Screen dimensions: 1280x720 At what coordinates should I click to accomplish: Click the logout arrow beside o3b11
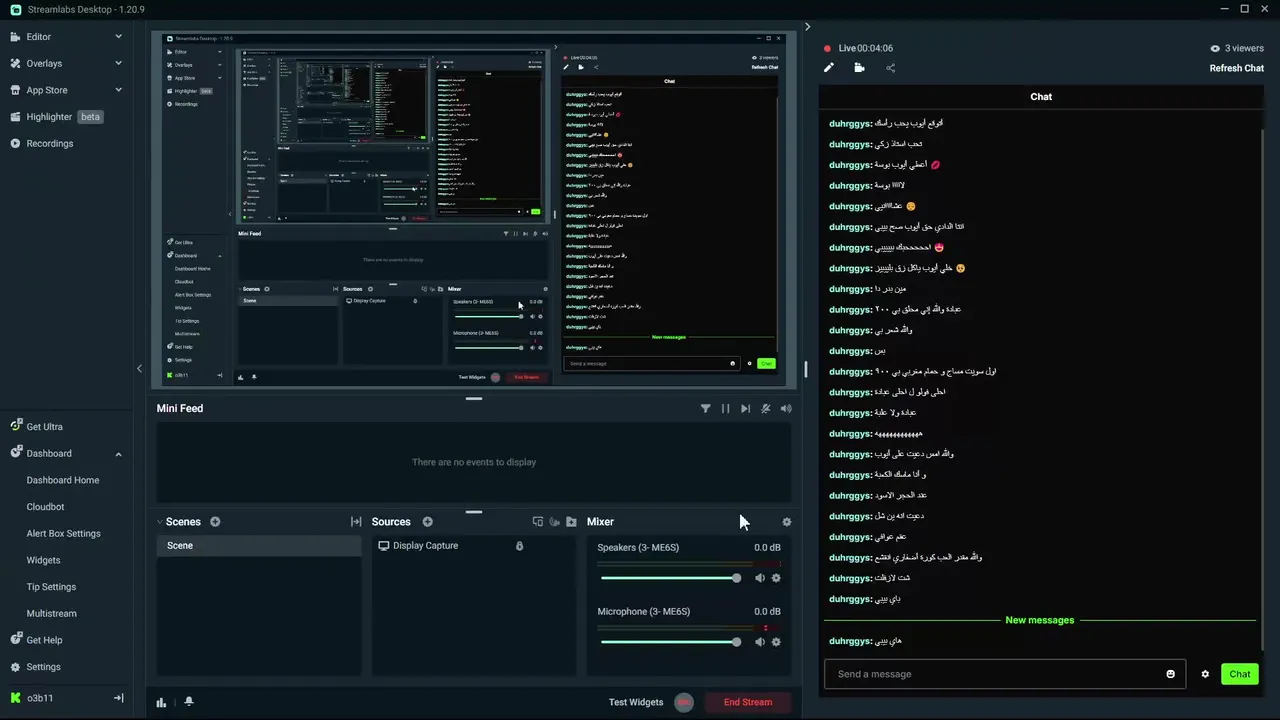118,698
